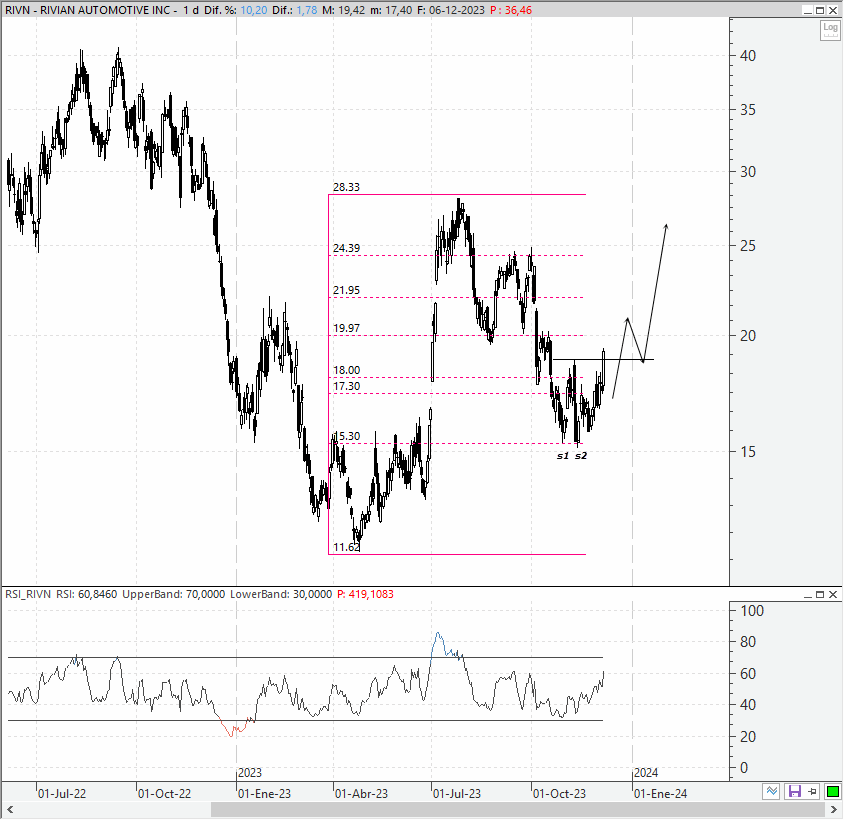Click the 2024 year marker
This screenshot has height=820, width=844.
pos(646,773)
